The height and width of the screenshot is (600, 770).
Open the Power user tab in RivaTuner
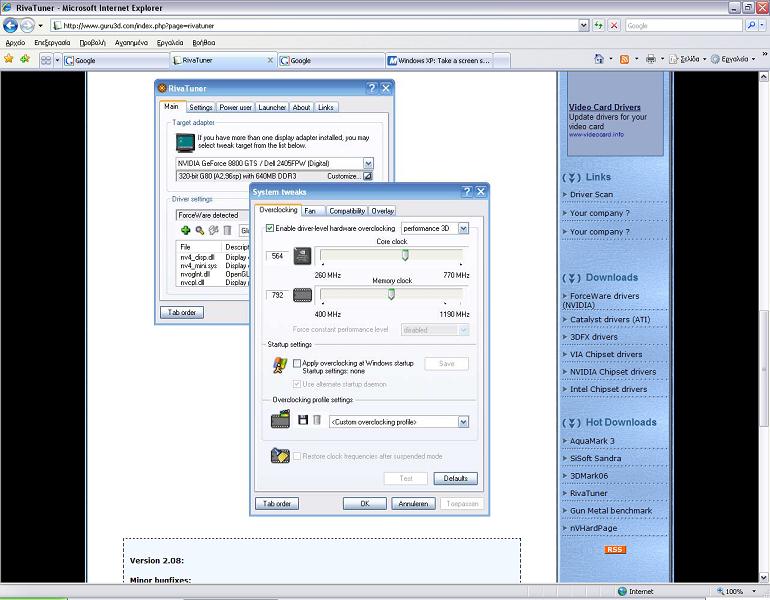click(x=235, y=107)
